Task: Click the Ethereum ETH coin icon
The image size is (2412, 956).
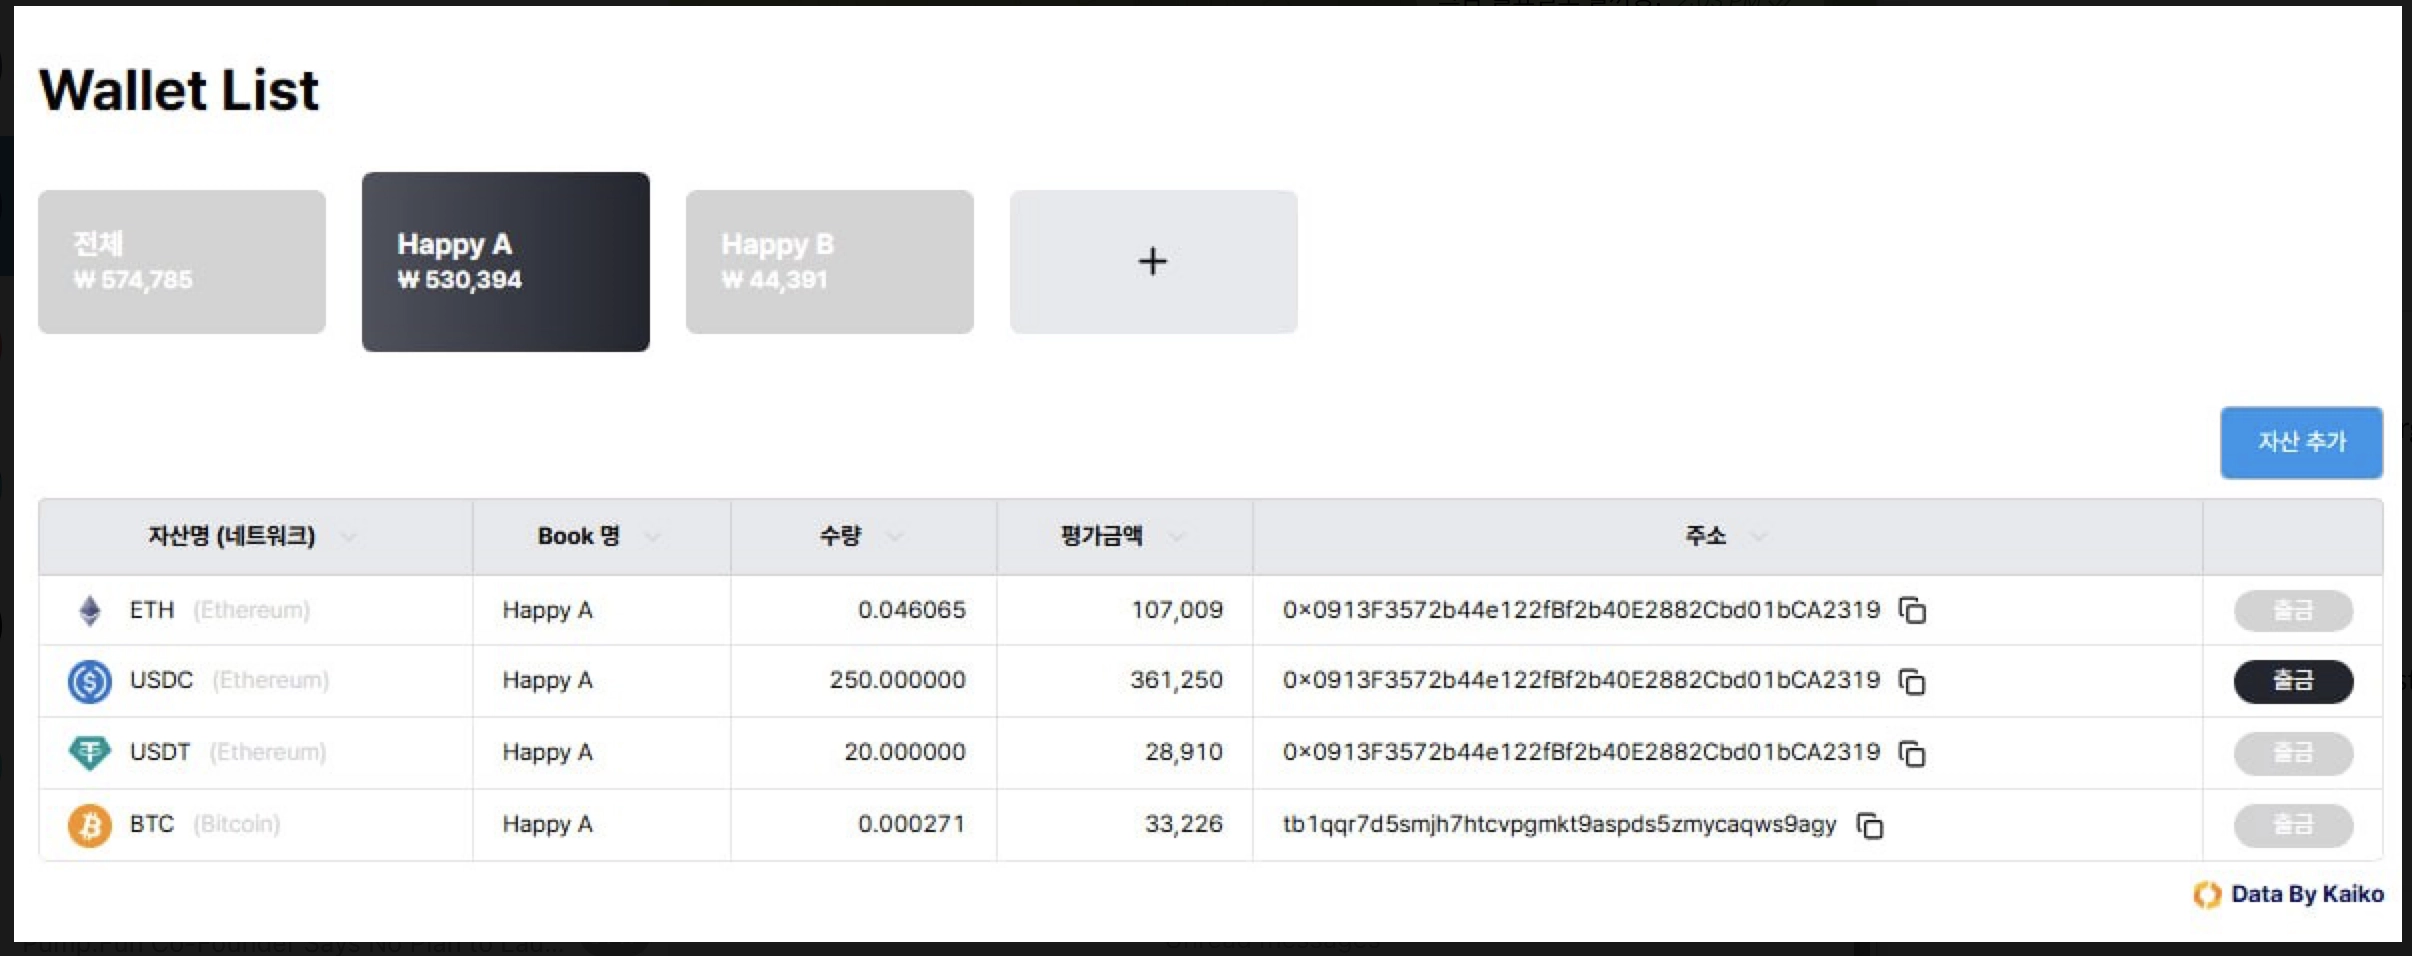Action: pos(90,610)
